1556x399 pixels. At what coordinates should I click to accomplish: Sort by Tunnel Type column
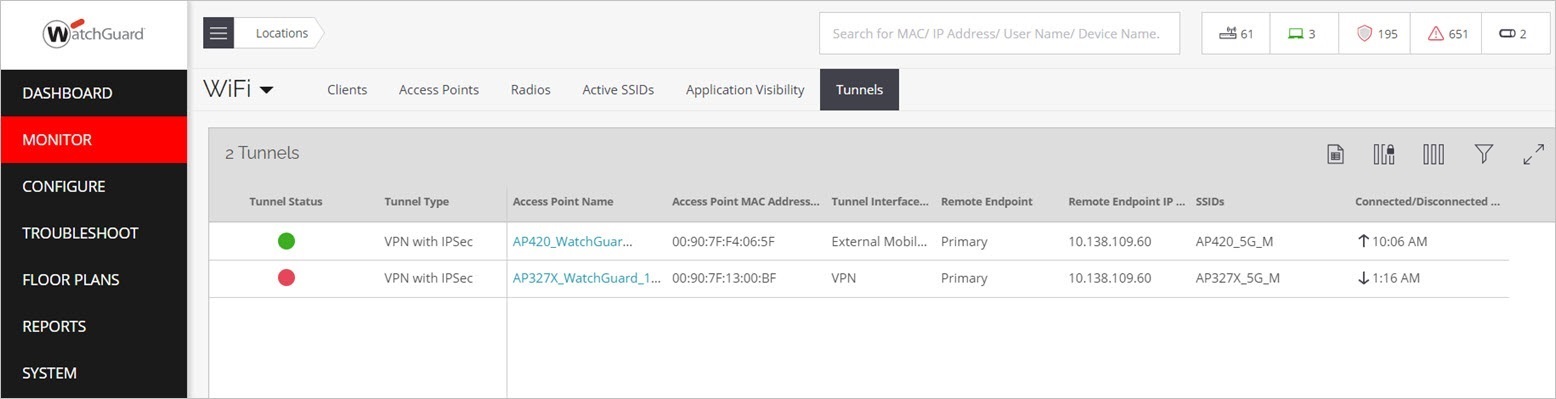[416, 201]
